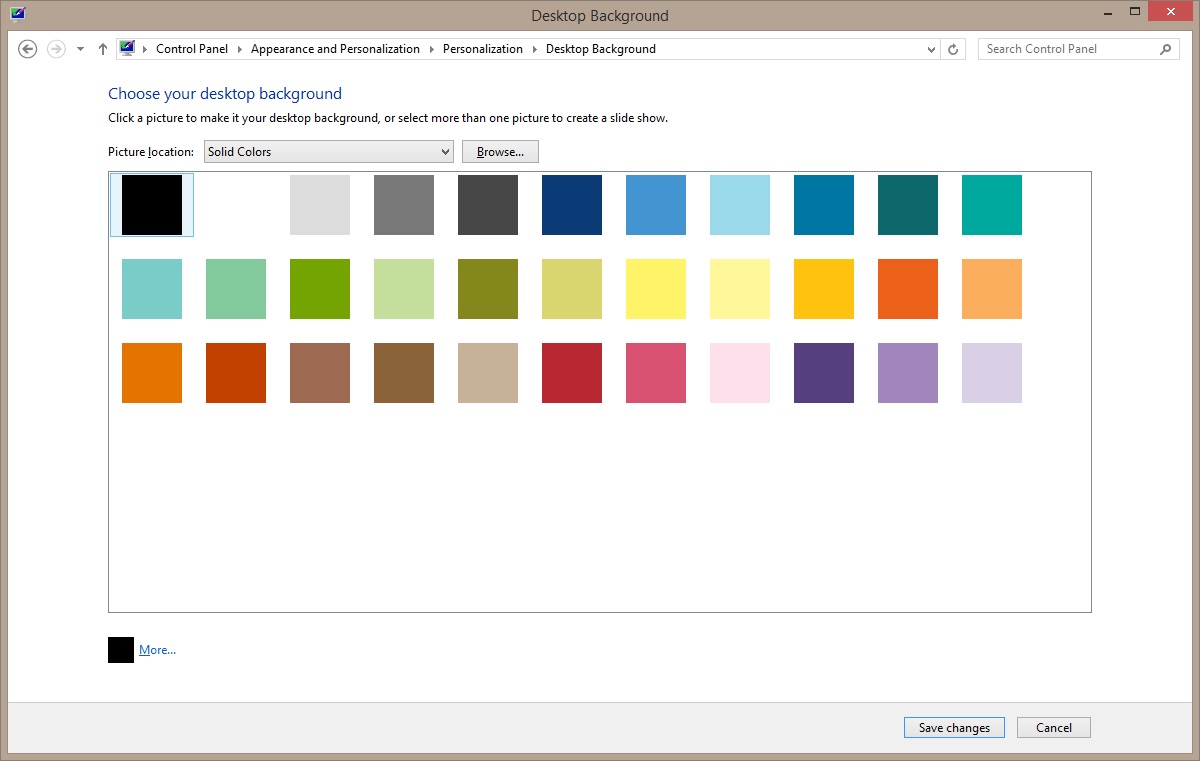This screenshot has height=761, width=1200.
Task: Click the Browse... button
Action: coord(500,152)
